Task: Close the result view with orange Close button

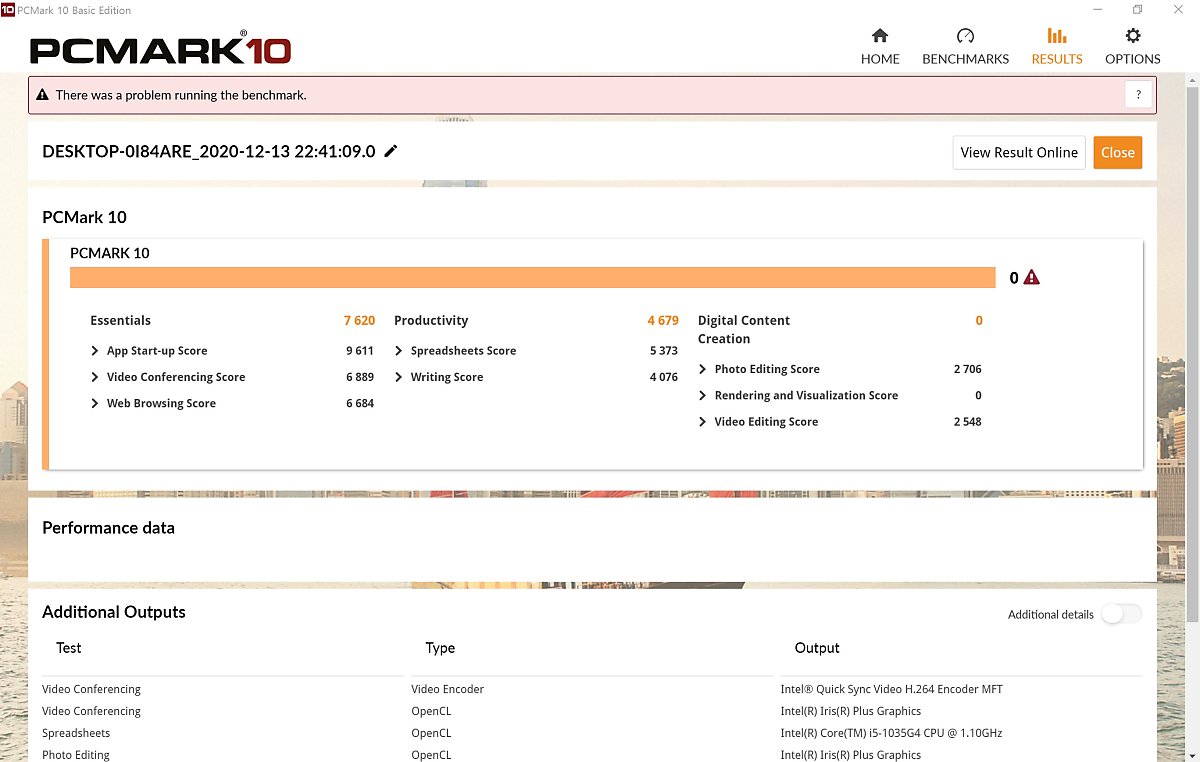Action: pos(1118,152)
